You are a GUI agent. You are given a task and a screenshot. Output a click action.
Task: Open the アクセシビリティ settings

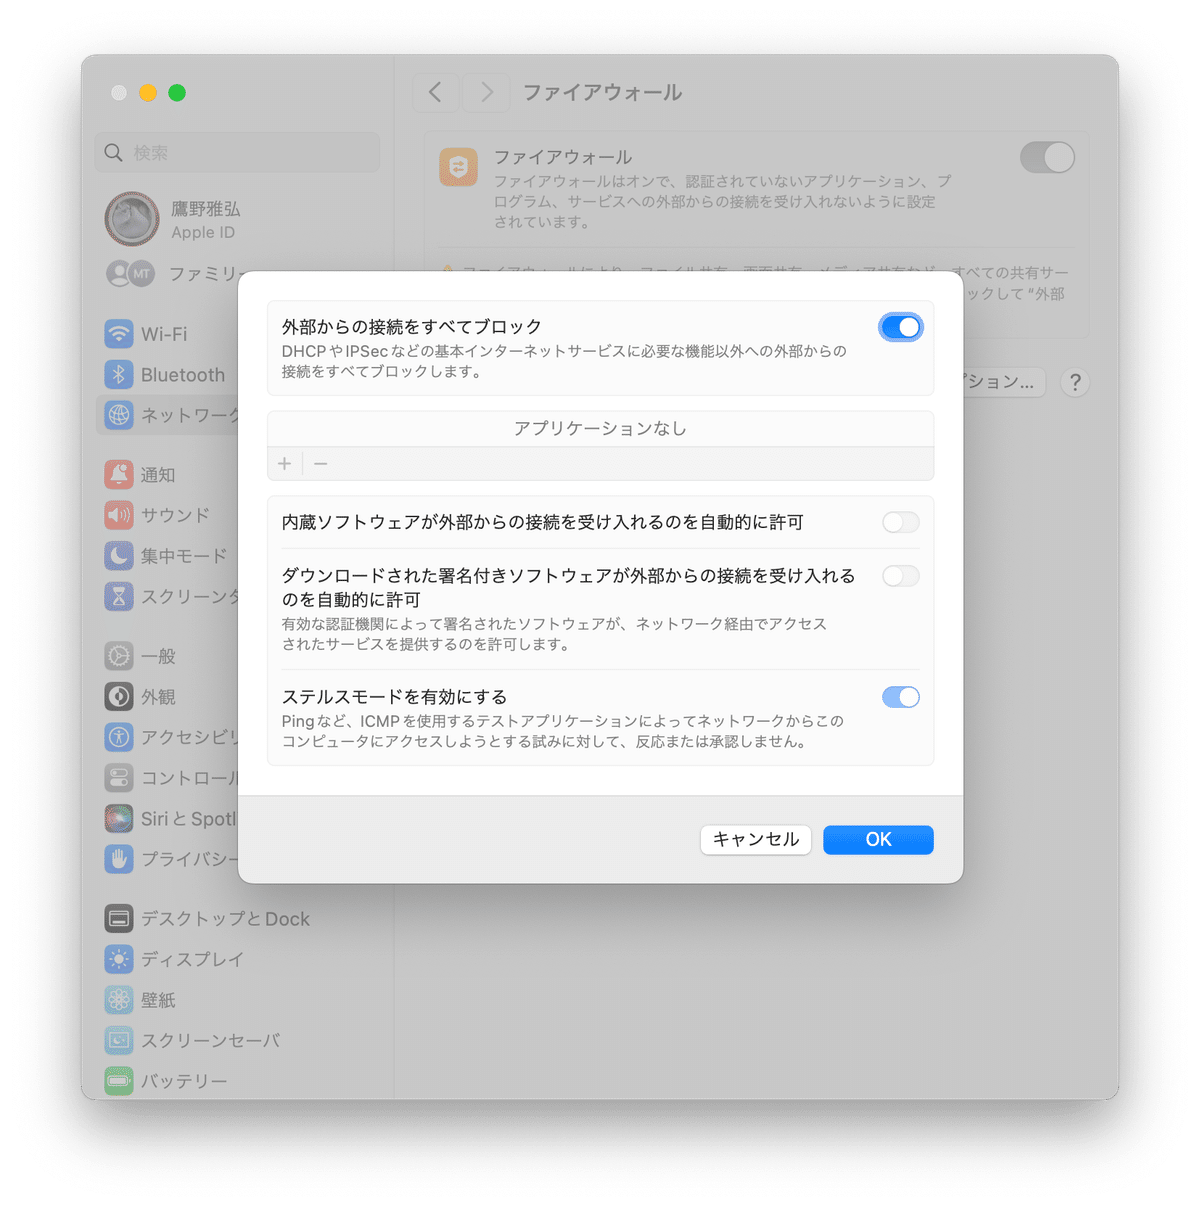119,737
